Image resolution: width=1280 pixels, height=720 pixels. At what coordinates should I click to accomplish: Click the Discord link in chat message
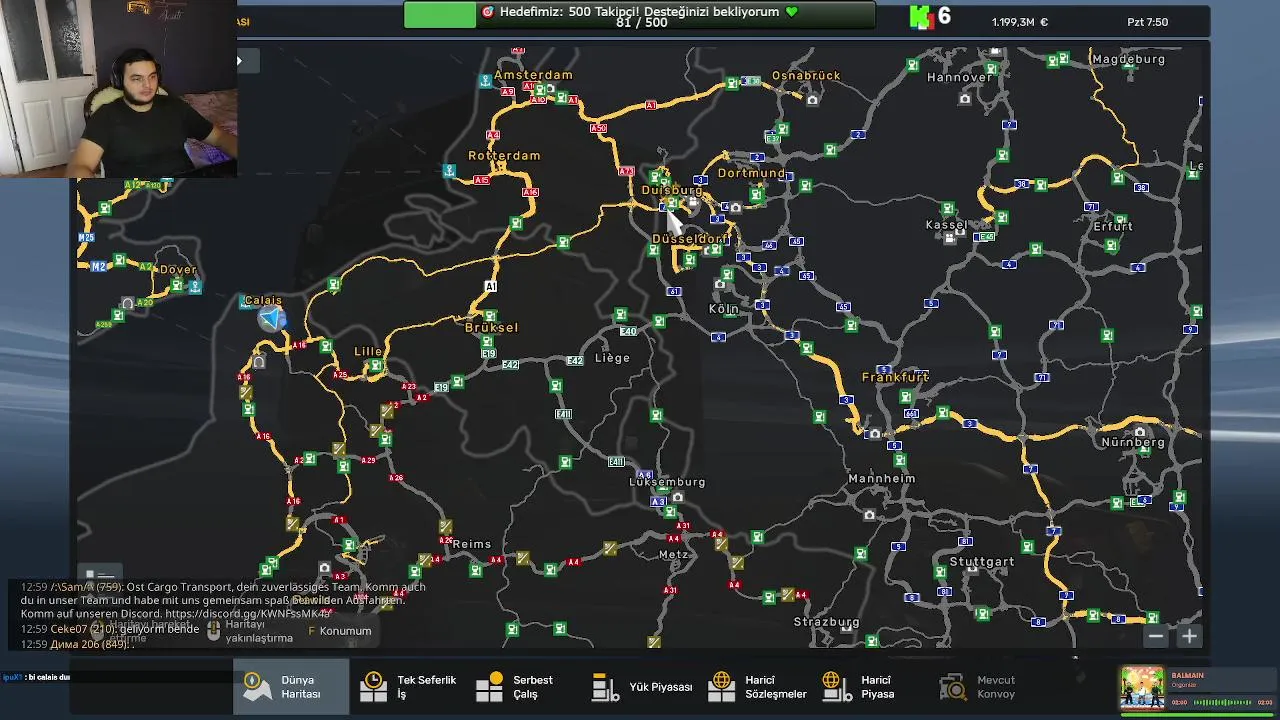pyautogui.click(x=247, y=614)
